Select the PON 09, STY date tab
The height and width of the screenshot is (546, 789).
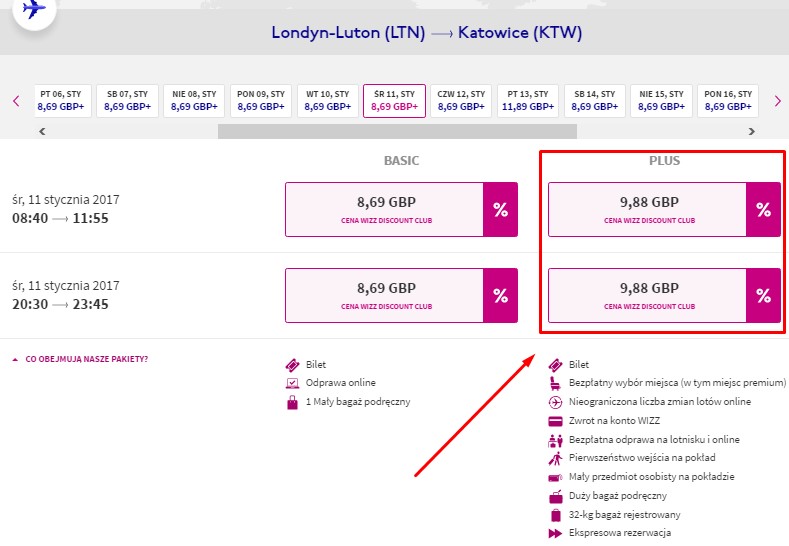point(261,101)
